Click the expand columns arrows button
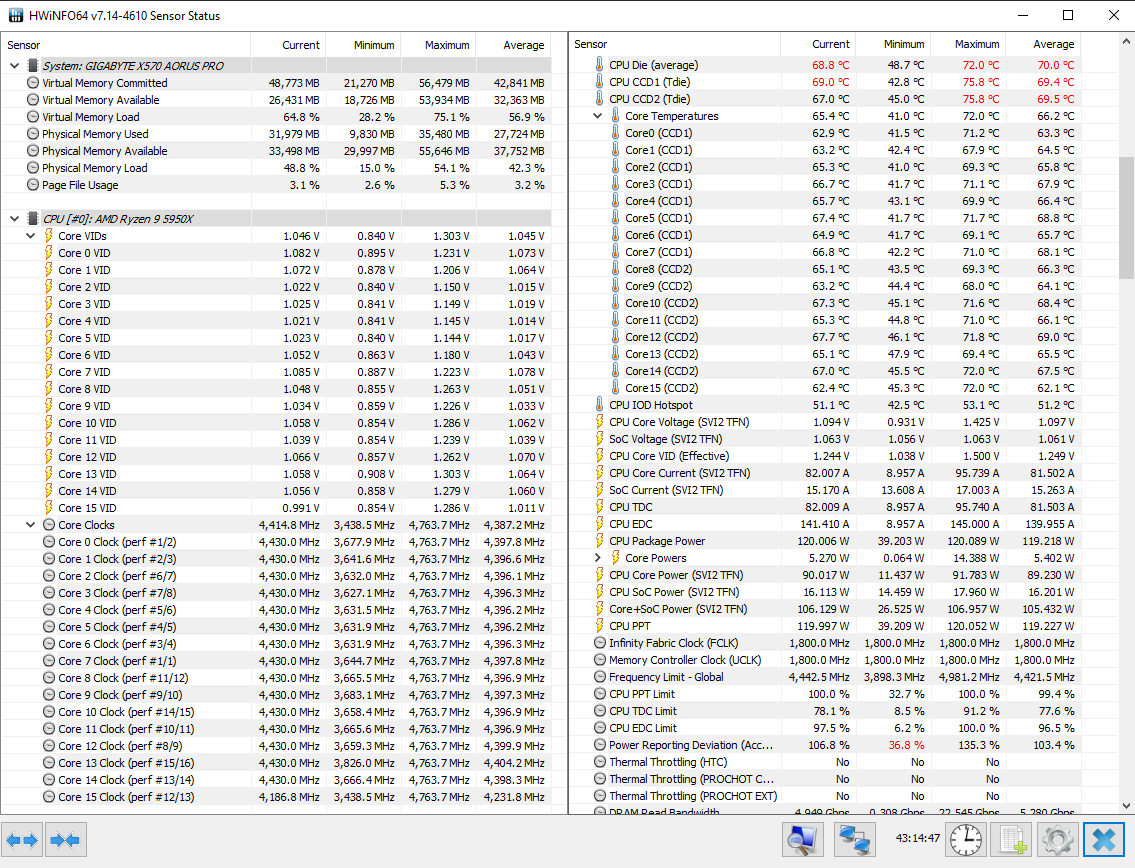 pyautogui.click(x=22, y=840)
